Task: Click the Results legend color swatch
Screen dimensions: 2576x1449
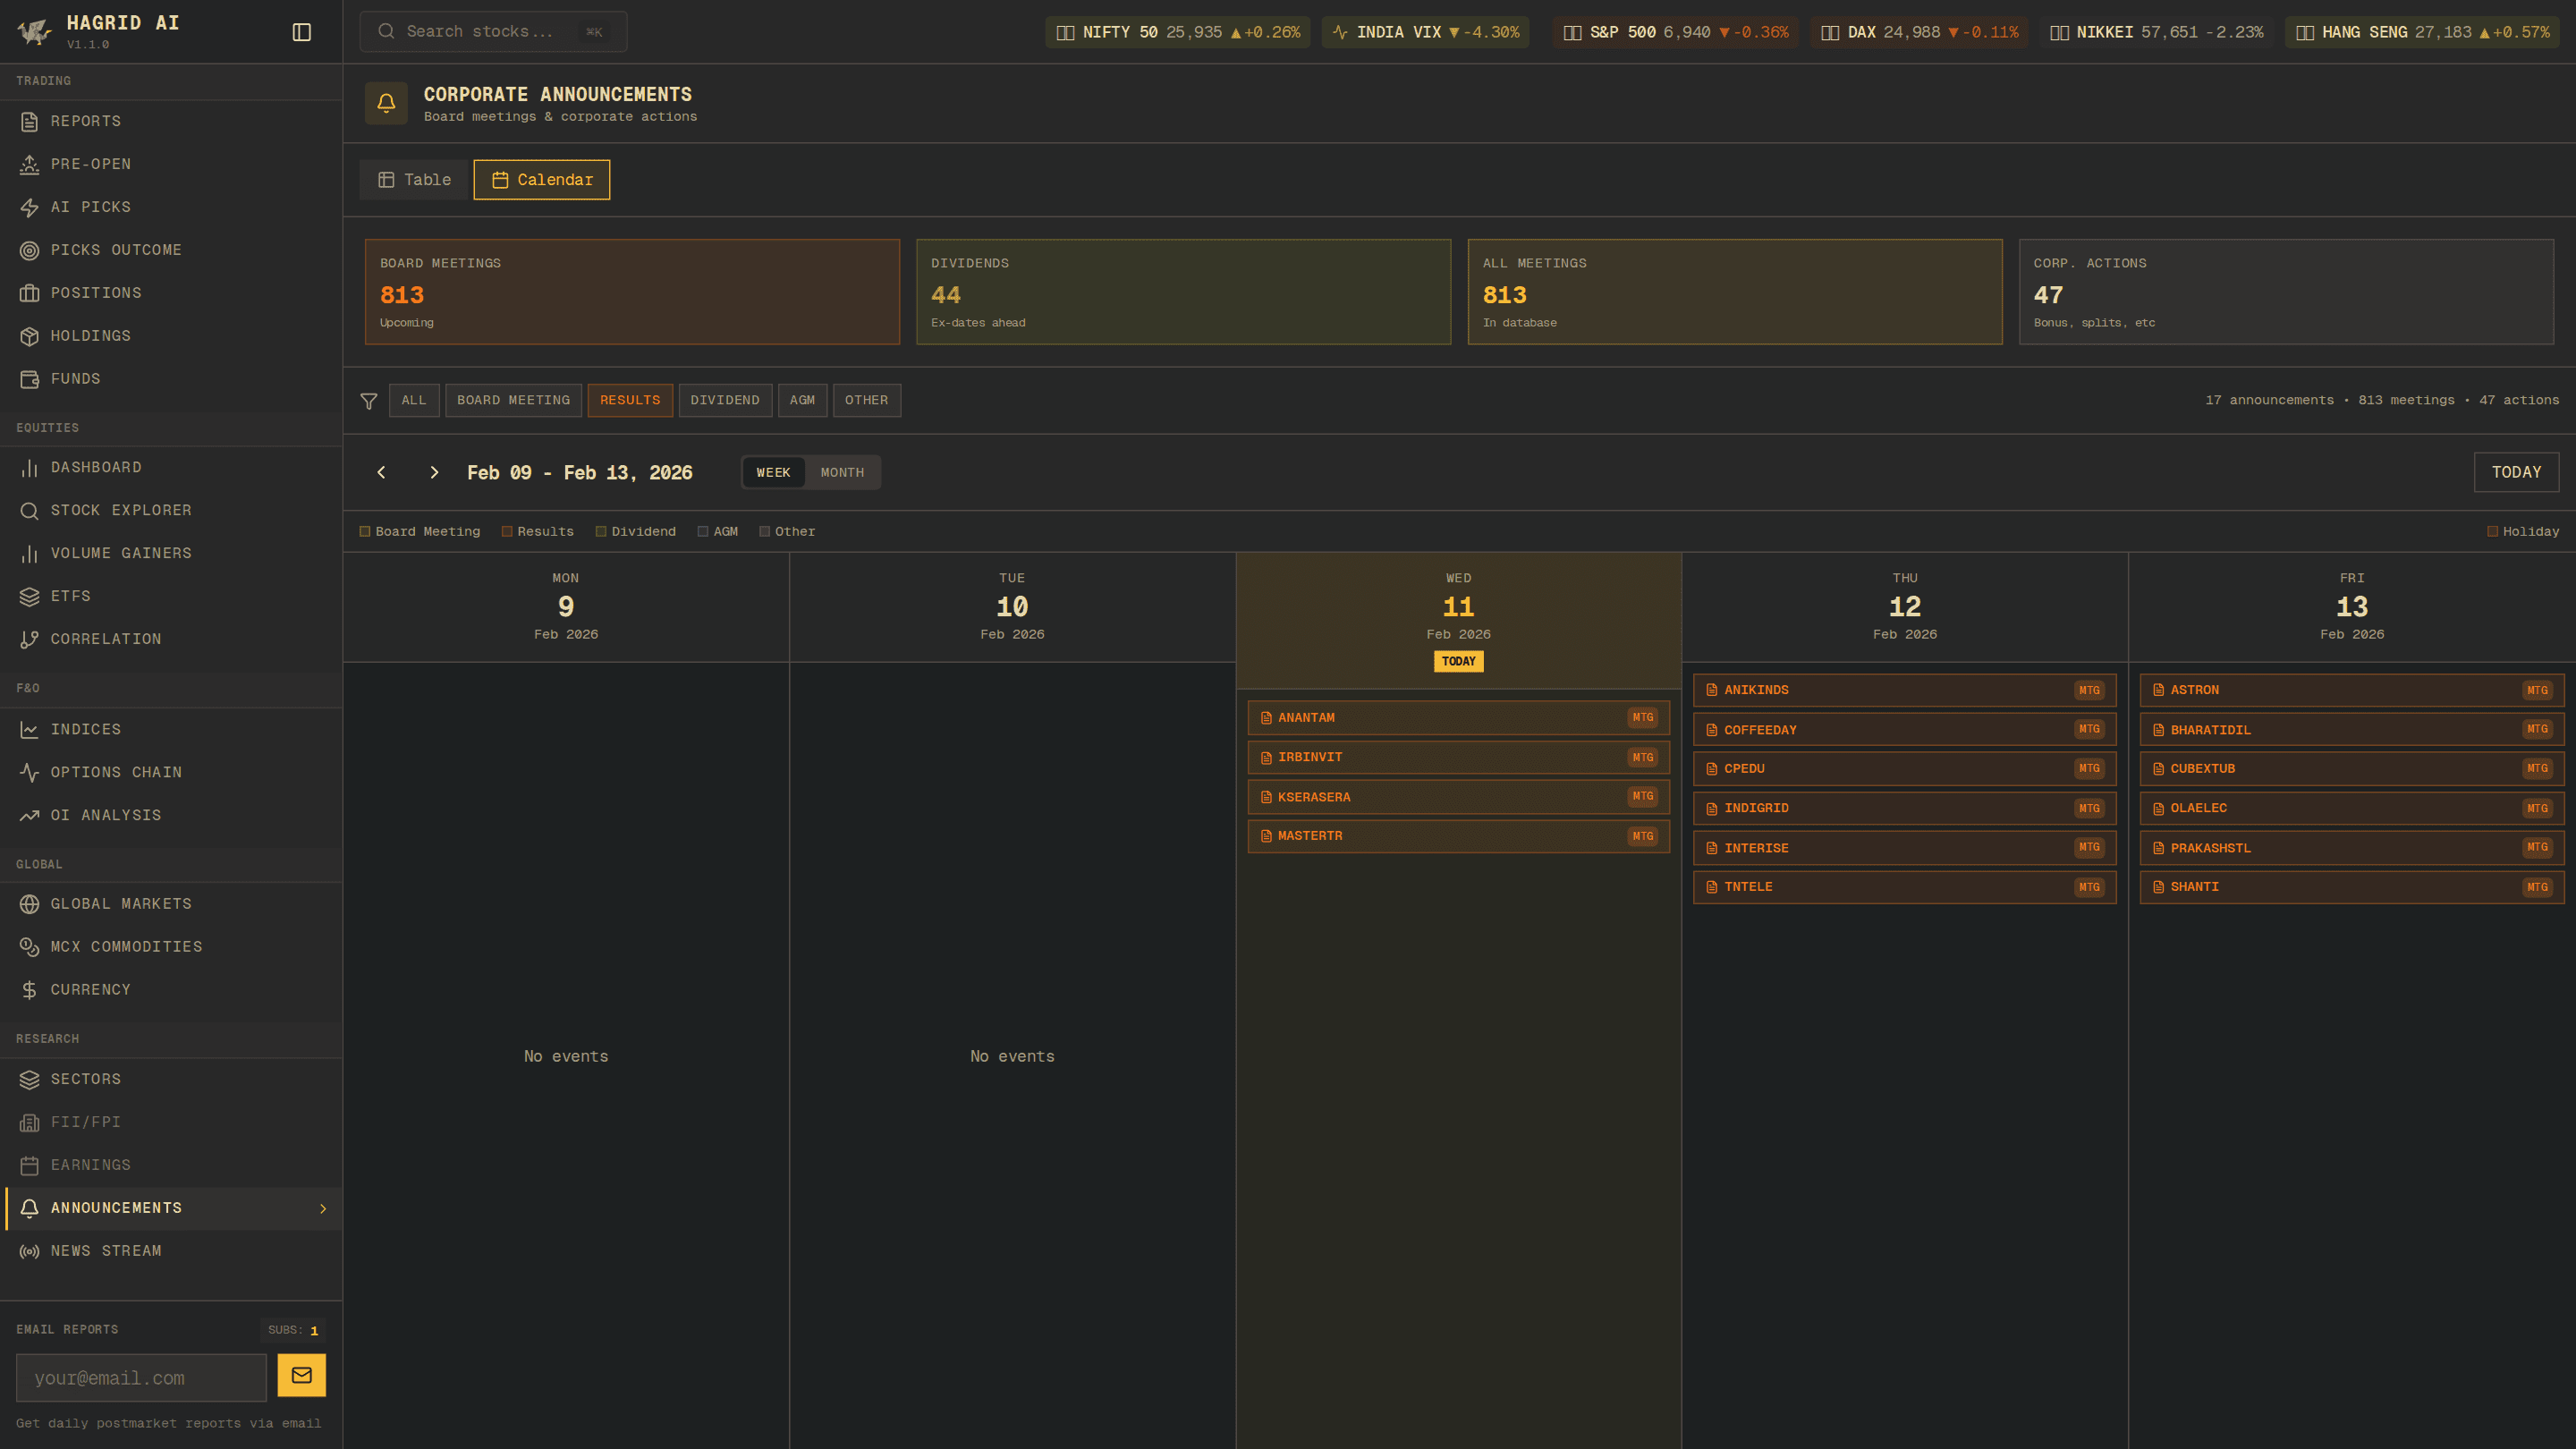Action: (507, 532)
